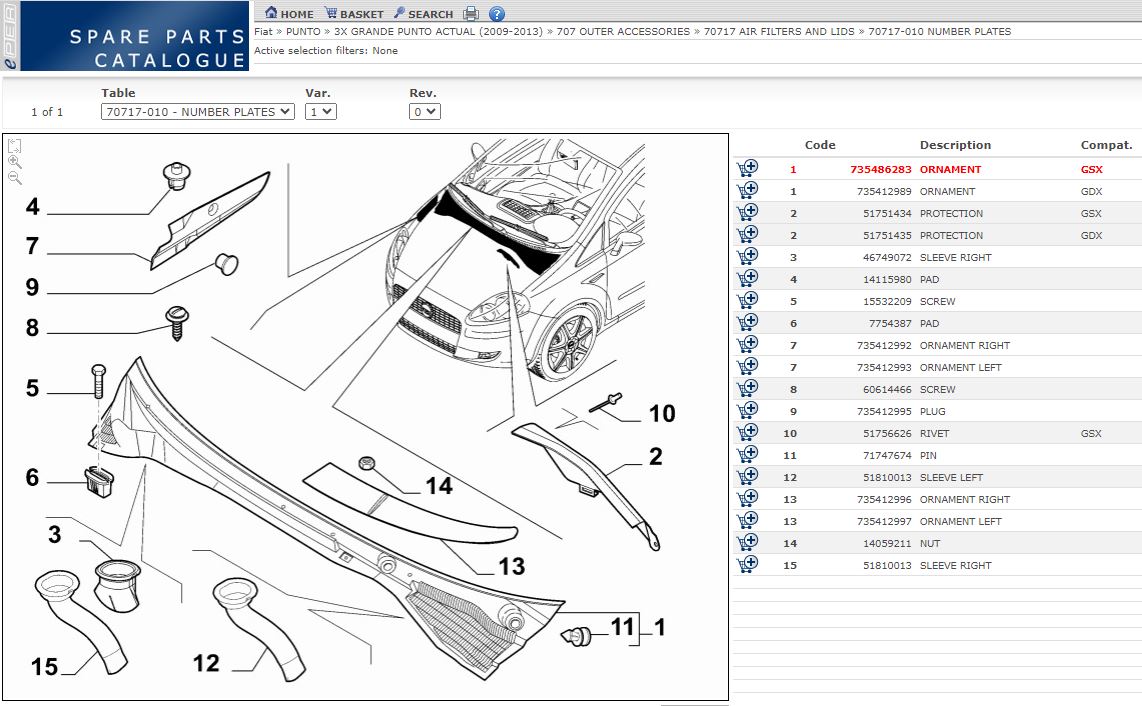Select part code 14059211
Screen dimensions: 1142x706
pyautogui.click(x=887, y=543)
